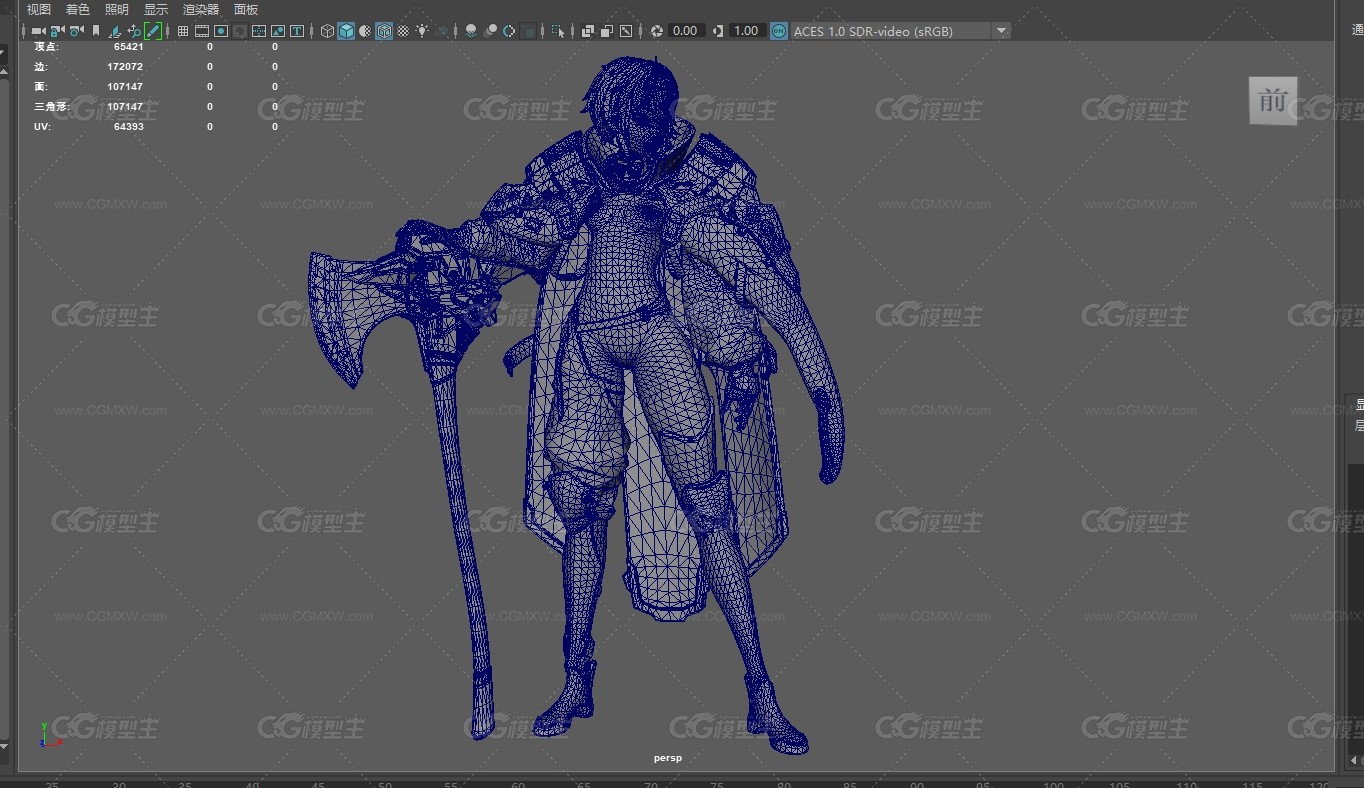
Task: Click the gamma value field 1.00
Action: pyautogui.click(x=746, y=31)
